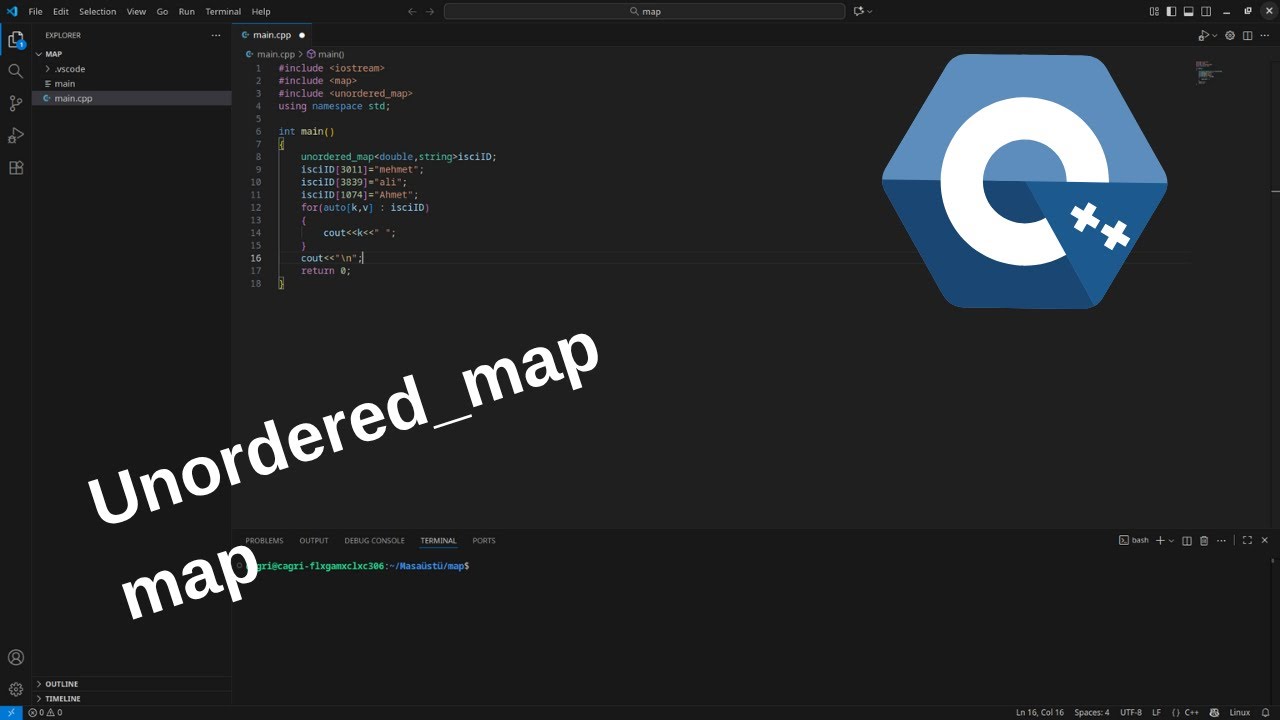
Task: Go back using the navigation left arrow
Action: pyautogui.click(x=412, y=11)
